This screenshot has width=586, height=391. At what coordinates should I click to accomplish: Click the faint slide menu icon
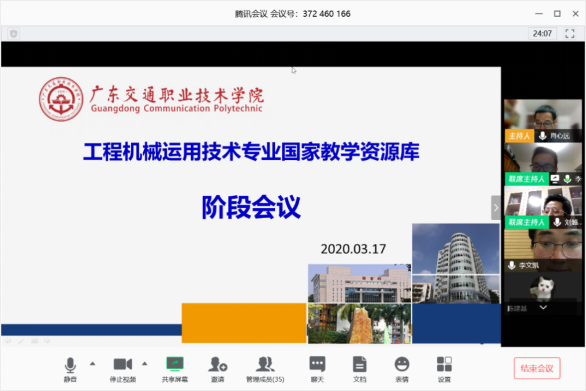(34, 341)
